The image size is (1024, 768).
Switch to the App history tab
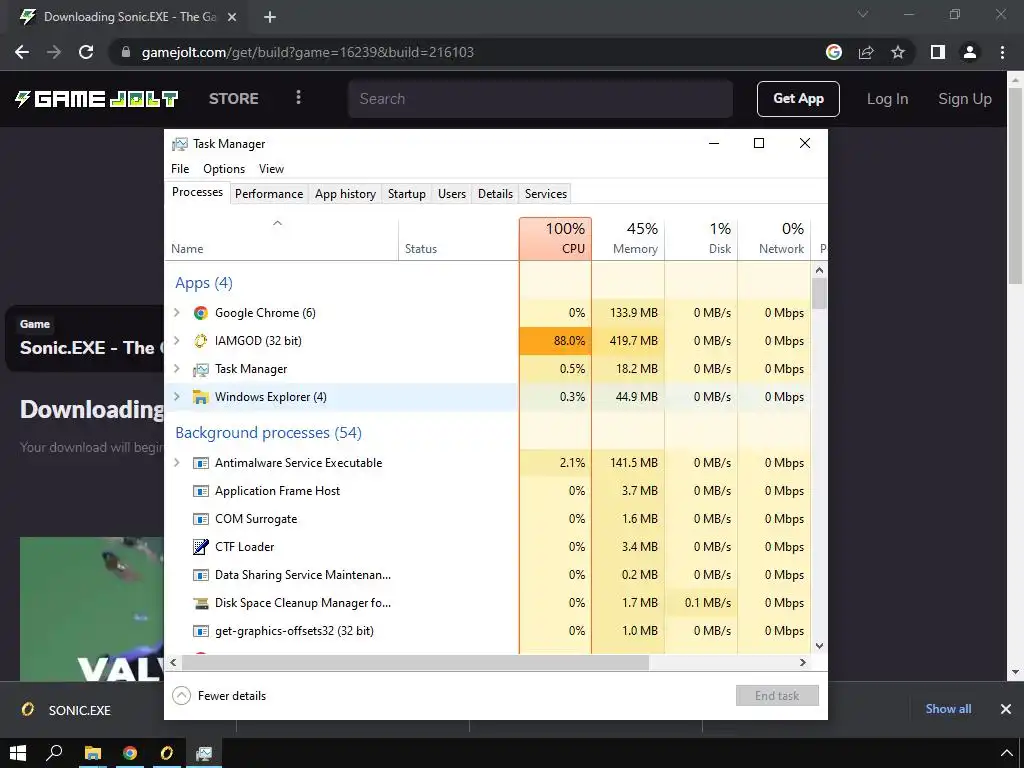(x=345, y=194)
